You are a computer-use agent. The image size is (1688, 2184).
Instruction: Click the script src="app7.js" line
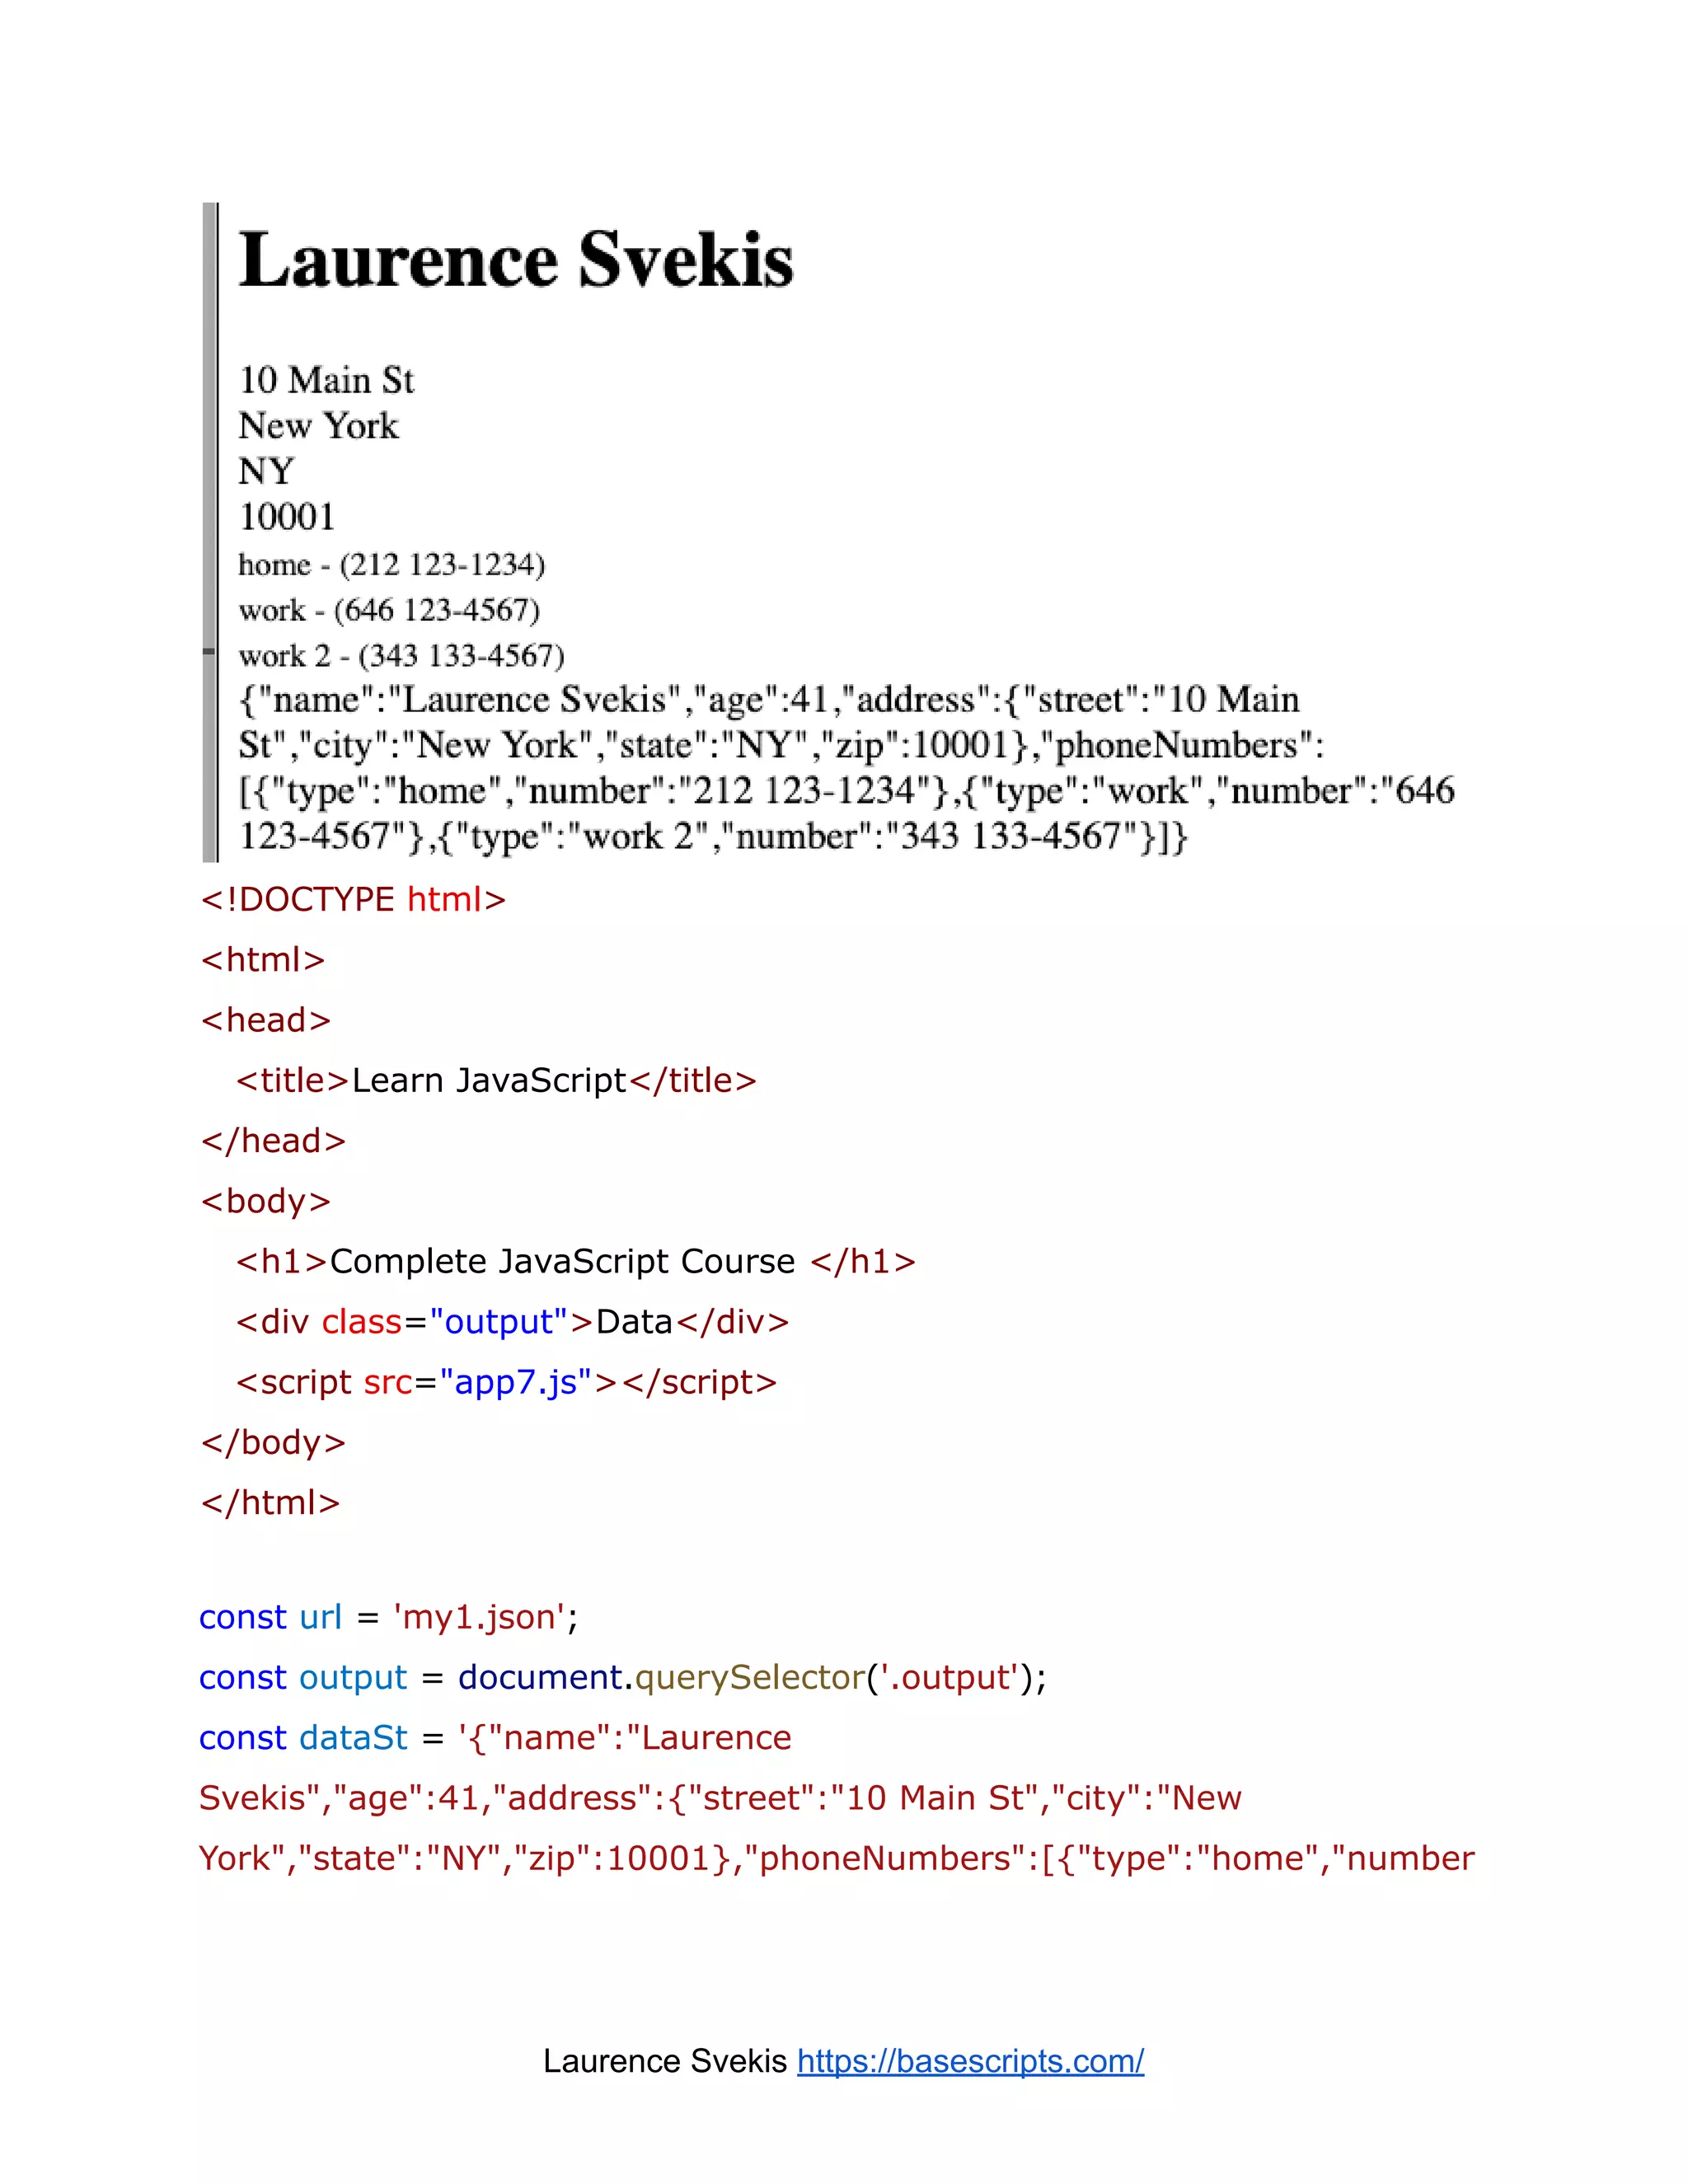[x=506, y=1382]
